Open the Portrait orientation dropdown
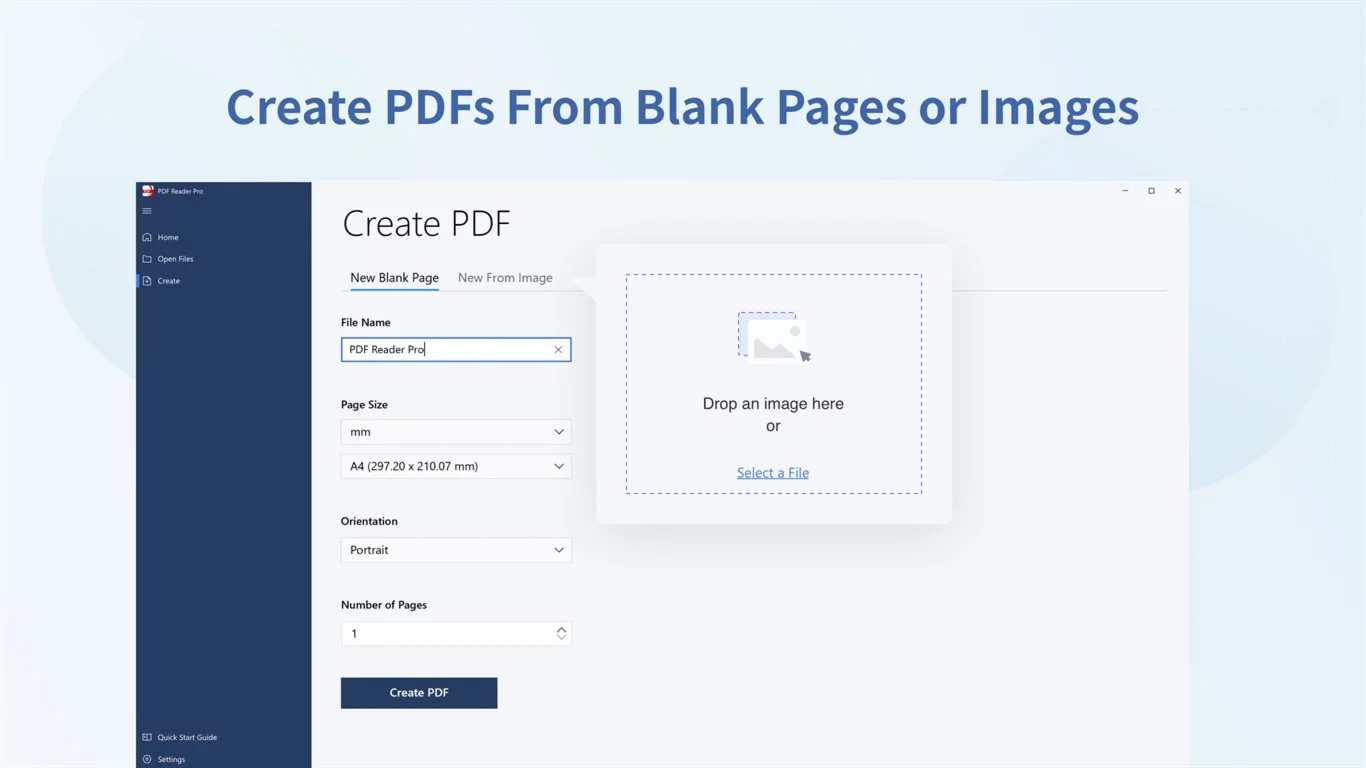Screen dimensions: 1366x768 [456, 550]
